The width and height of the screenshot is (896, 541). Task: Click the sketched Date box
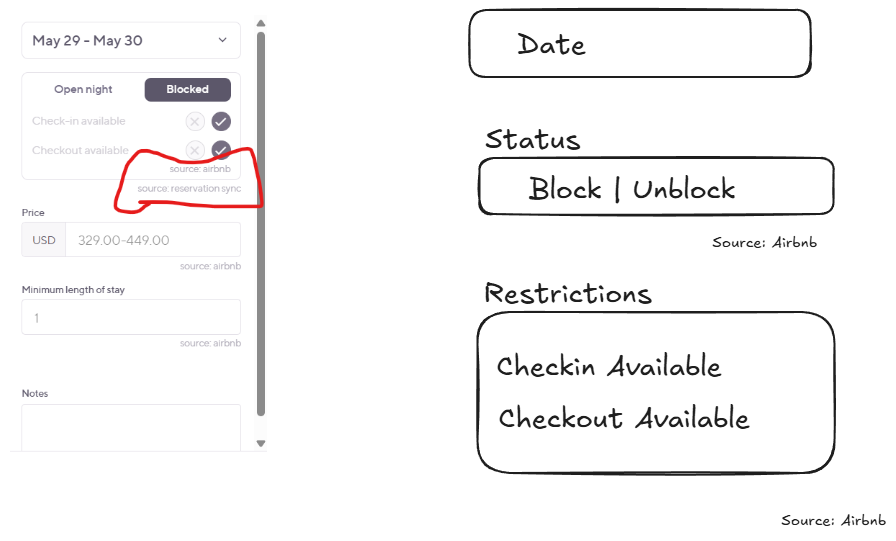(640, 43)
